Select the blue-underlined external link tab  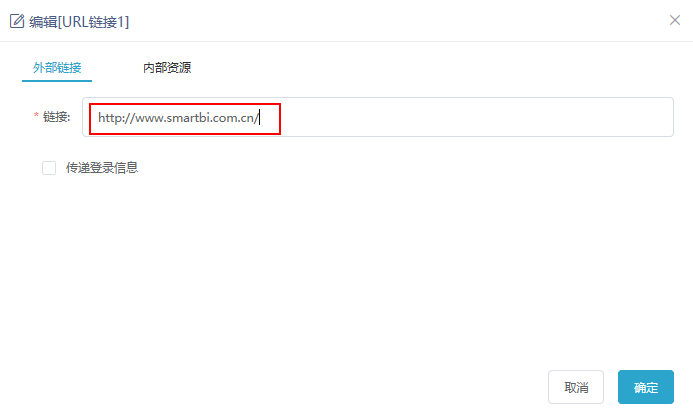57,68
